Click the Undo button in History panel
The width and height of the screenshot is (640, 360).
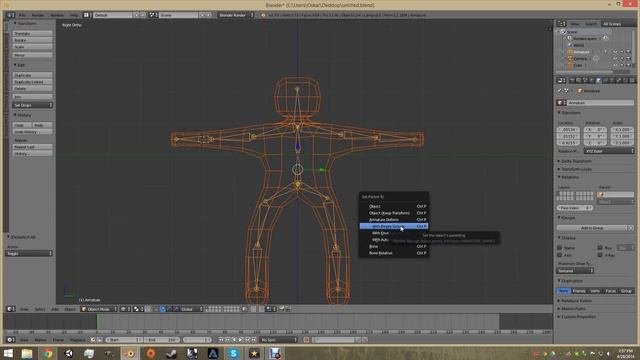22,125
